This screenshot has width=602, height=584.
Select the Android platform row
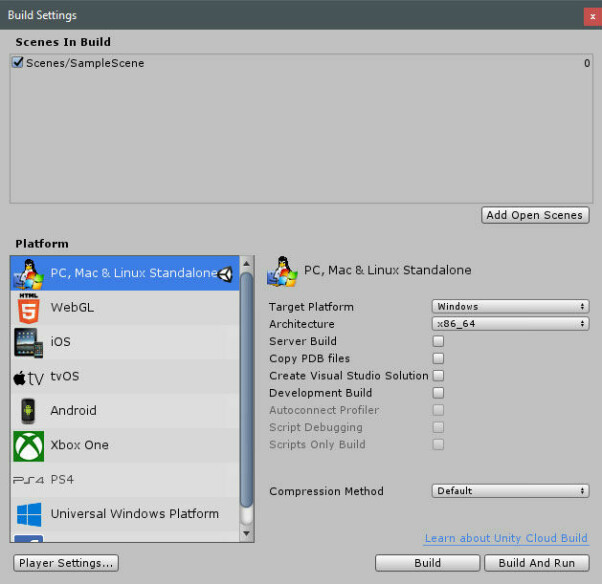(125, 411)
